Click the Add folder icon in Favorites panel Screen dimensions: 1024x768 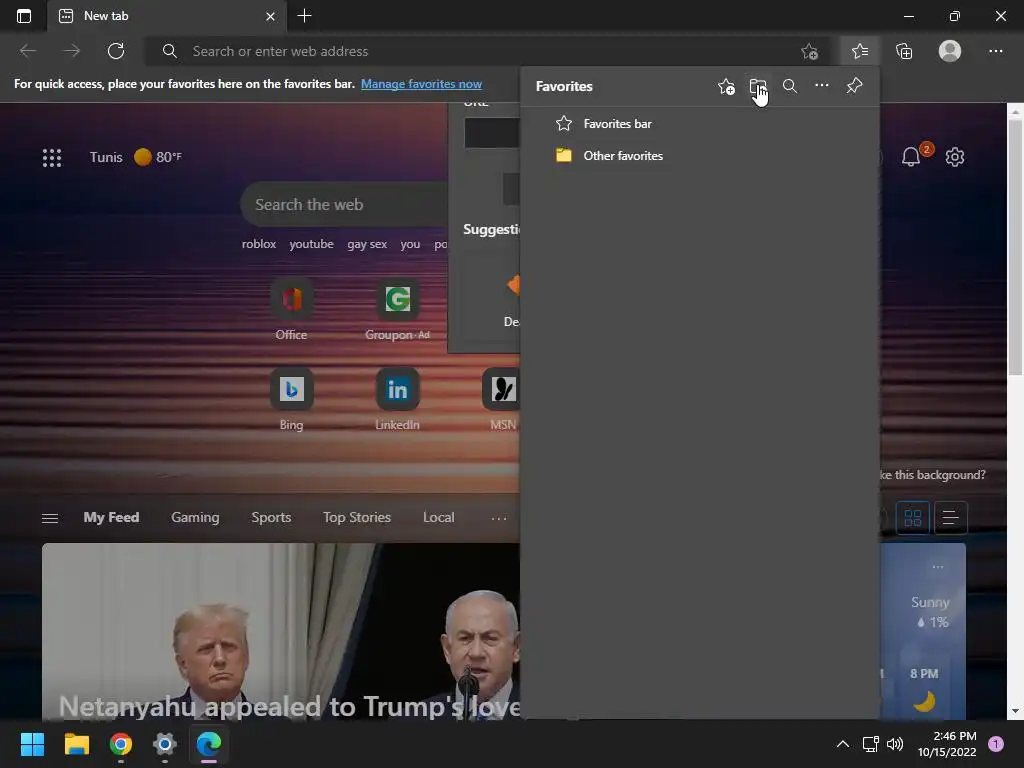pyautogui.click(x=758, y=86)
